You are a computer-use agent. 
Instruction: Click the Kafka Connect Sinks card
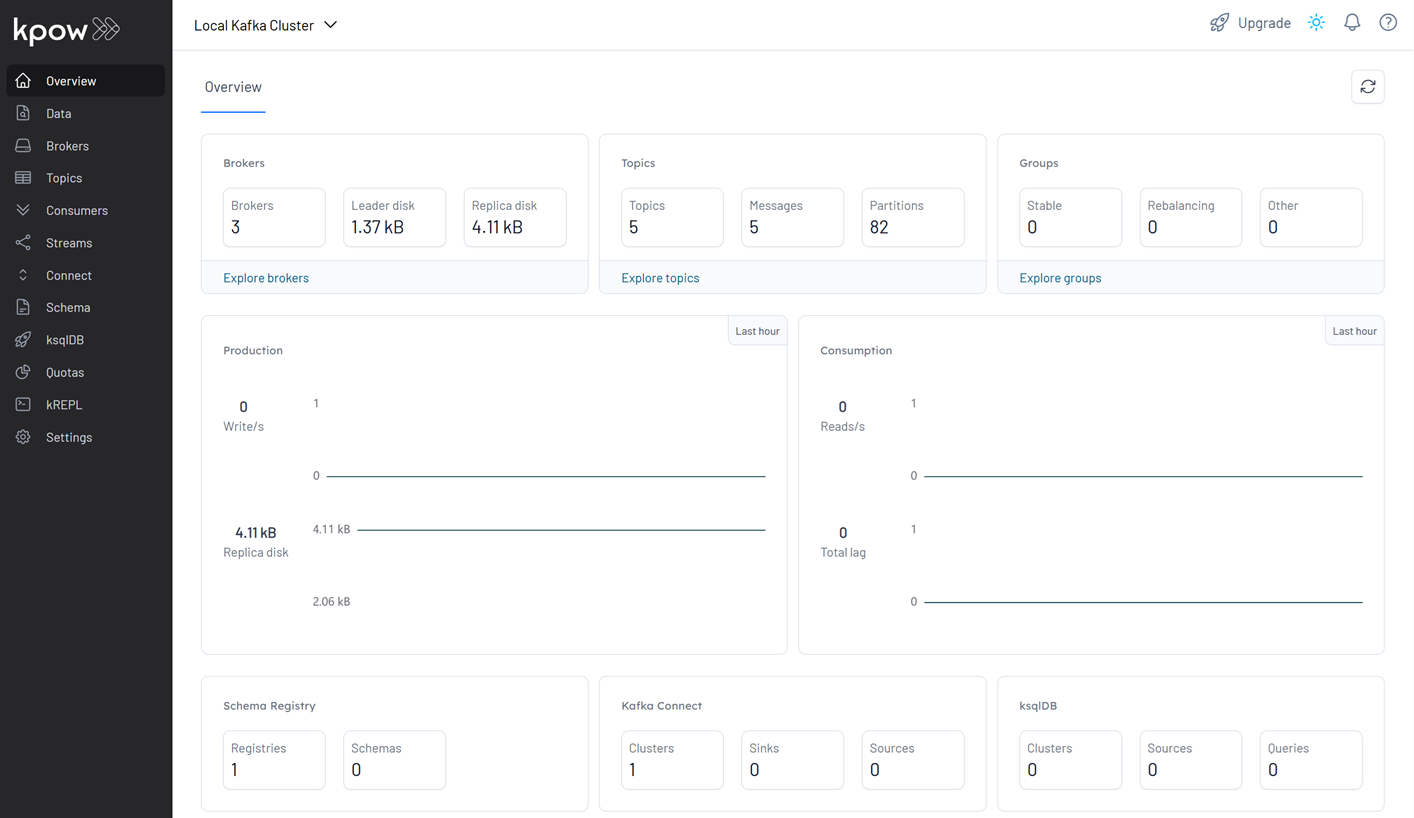pos(793,760)
